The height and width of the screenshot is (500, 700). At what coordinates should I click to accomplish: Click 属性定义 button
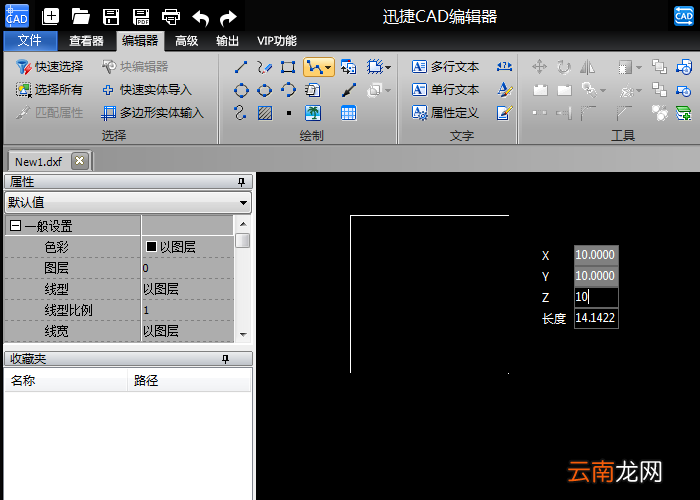pyautogui.click(x=445, y=113)
